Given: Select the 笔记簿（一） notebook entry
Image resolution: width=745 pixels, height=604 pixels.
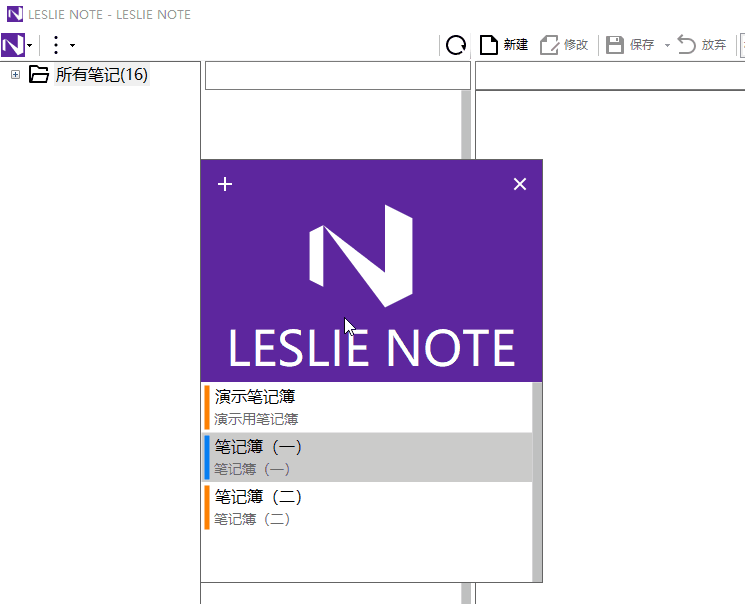Looking at the screenshot, I should 367,457.
